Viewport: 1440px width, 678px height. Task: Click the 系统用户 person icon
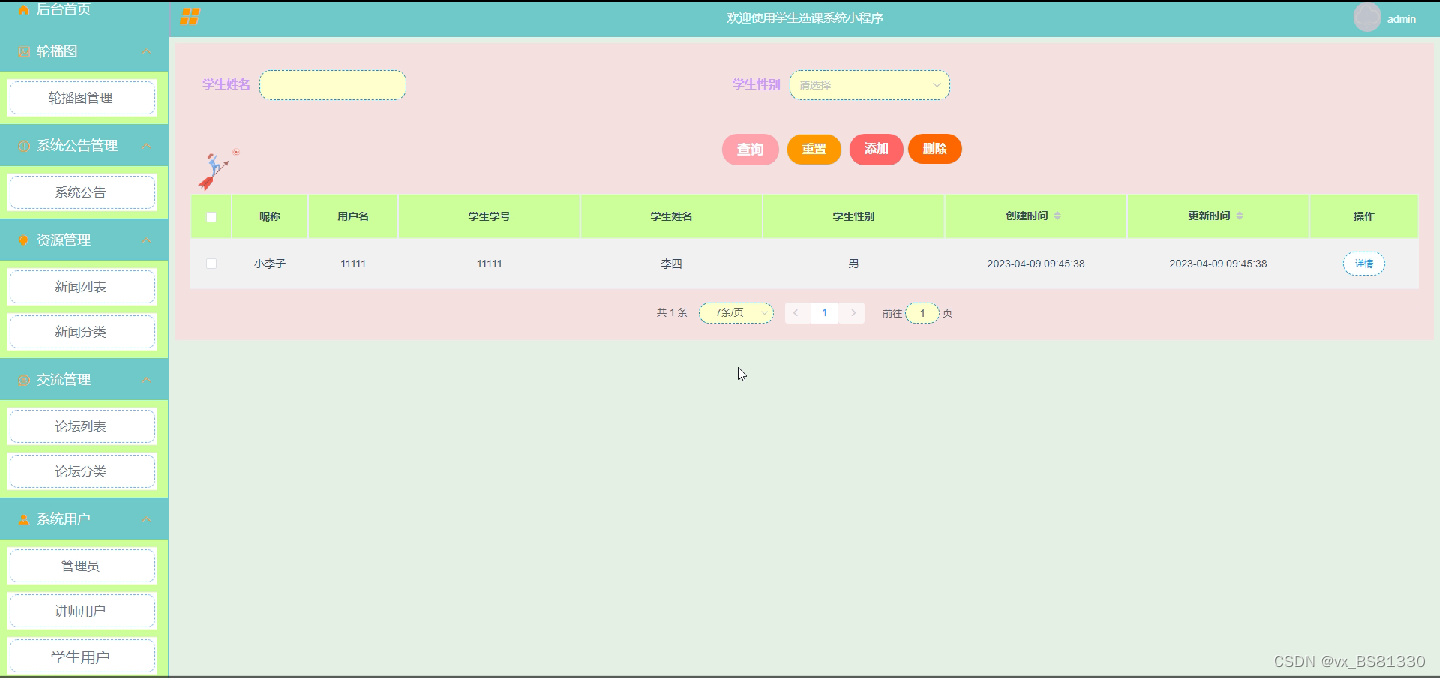tap(24, 520)
